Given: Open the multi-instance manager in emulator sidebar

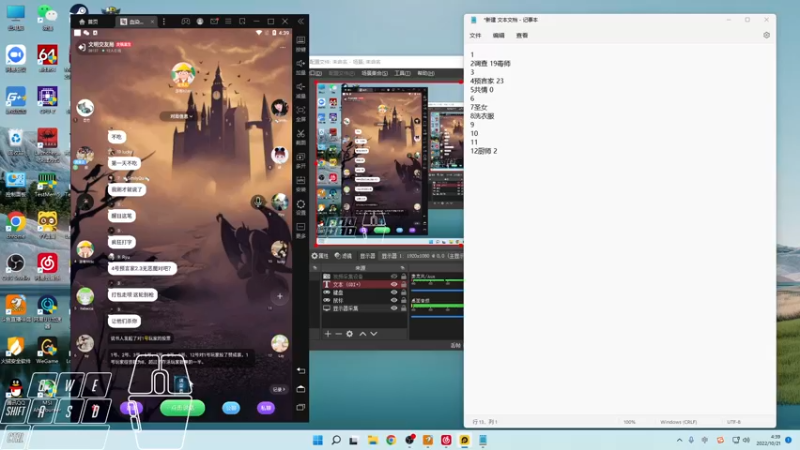Looking at the screenshot, I should (301, 157).
